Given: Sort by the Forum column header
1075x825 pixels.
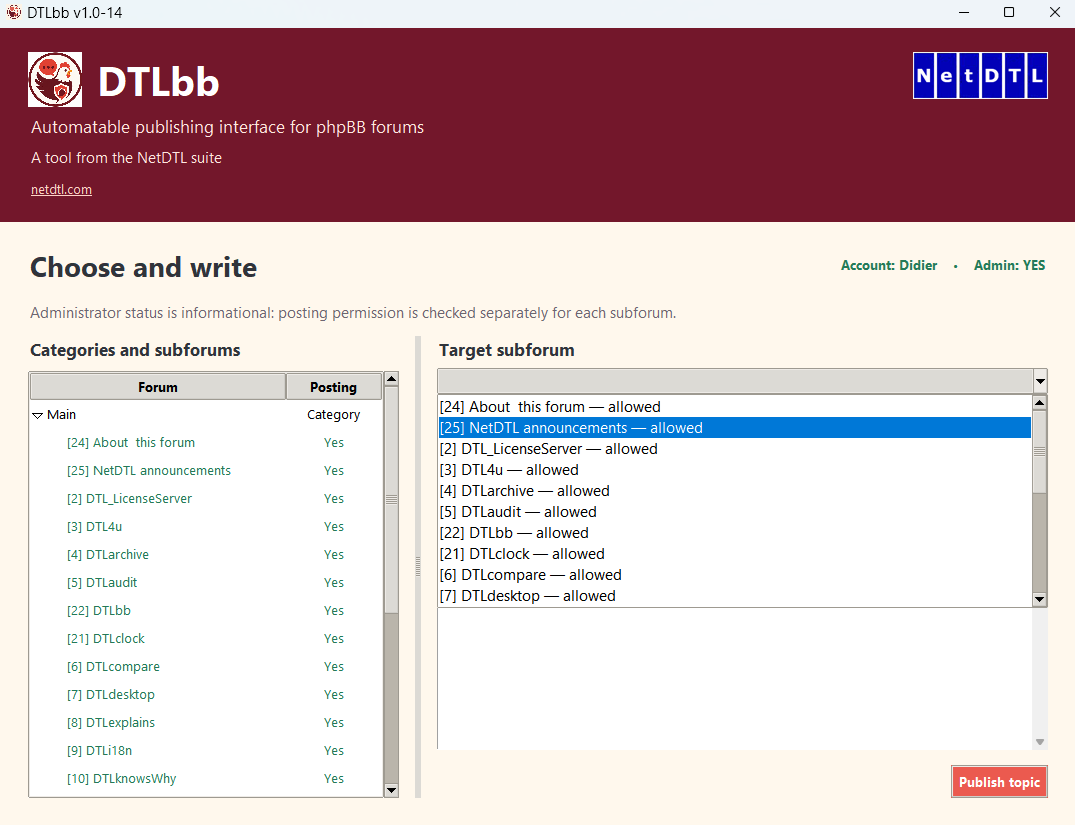Looking at the screenshot, I should [158, 387].
